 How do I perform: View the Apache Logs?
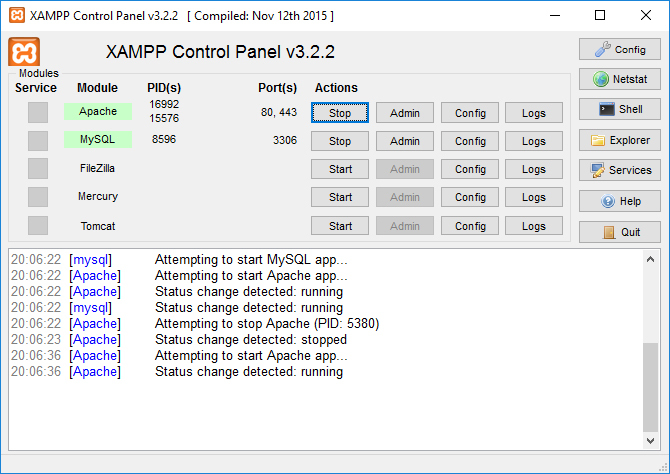pos(534,113)
